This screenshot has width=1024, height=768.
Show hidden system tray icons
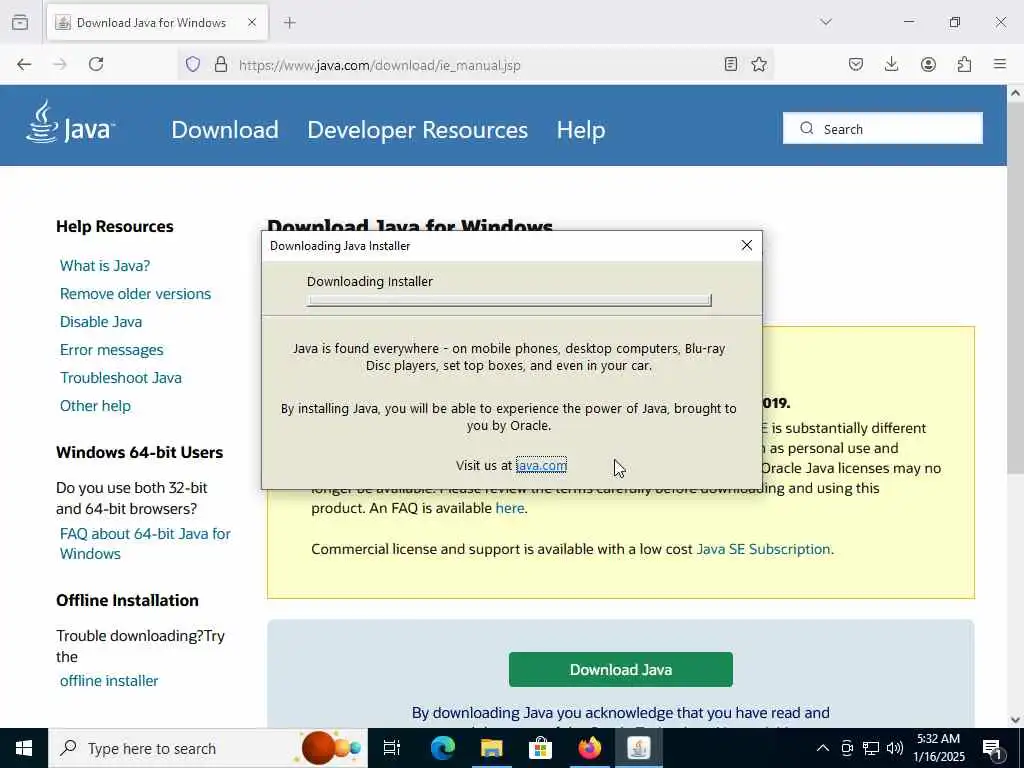pos(823,748)
